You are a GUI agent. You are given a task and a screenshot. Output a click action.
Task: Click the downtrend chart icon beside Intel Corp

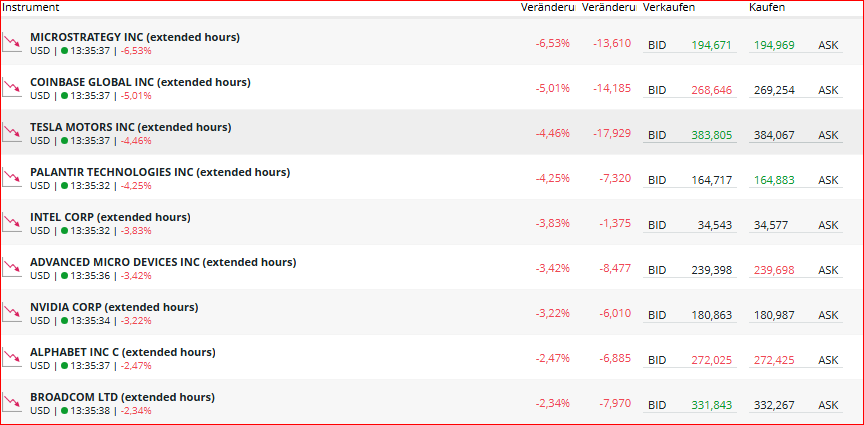[x=12, y=223]
